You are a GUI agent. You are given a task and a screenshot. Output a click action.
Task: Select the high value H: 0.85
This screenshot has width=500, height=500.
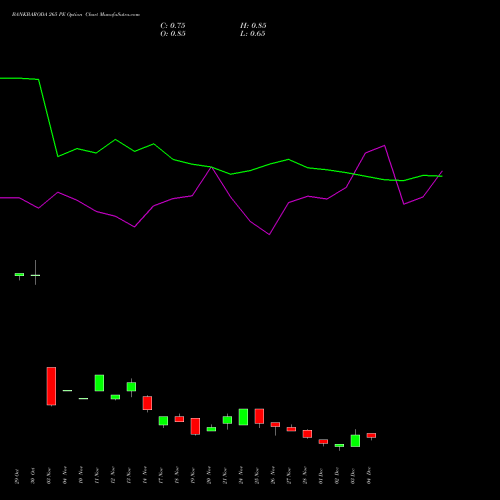tap(253, 26)
